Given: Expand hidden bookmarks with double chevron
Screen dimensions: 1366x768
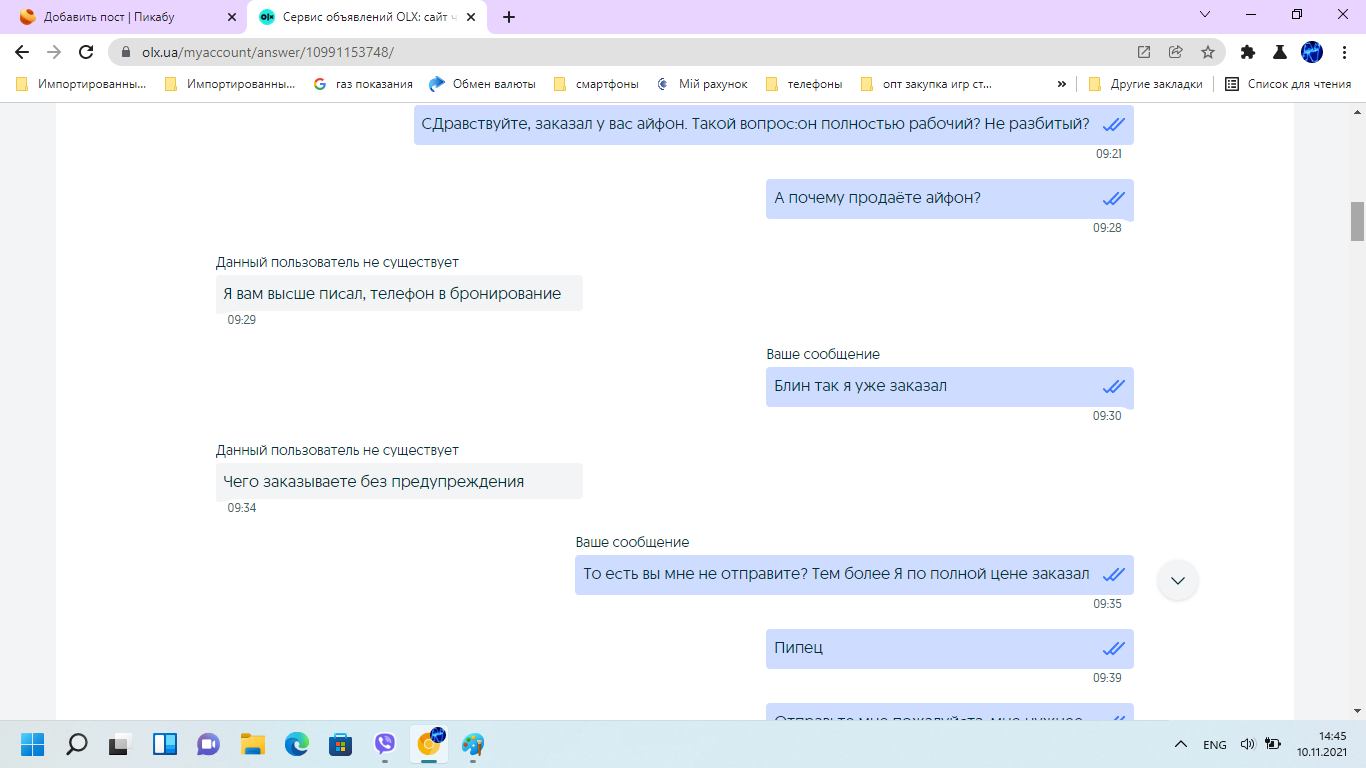Looking at the screenshot, I should pyautogui.click(x=1061, y=84).
